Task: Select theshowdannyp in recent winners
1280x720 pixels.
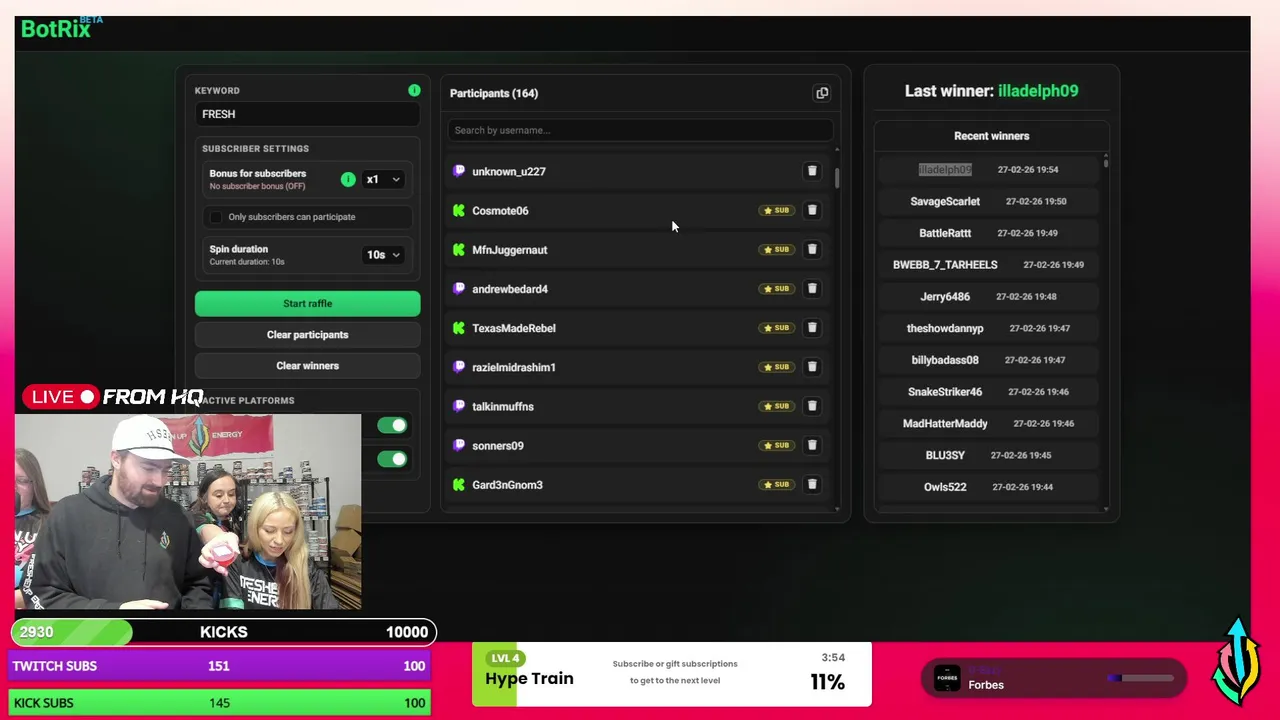Action: 945,328
